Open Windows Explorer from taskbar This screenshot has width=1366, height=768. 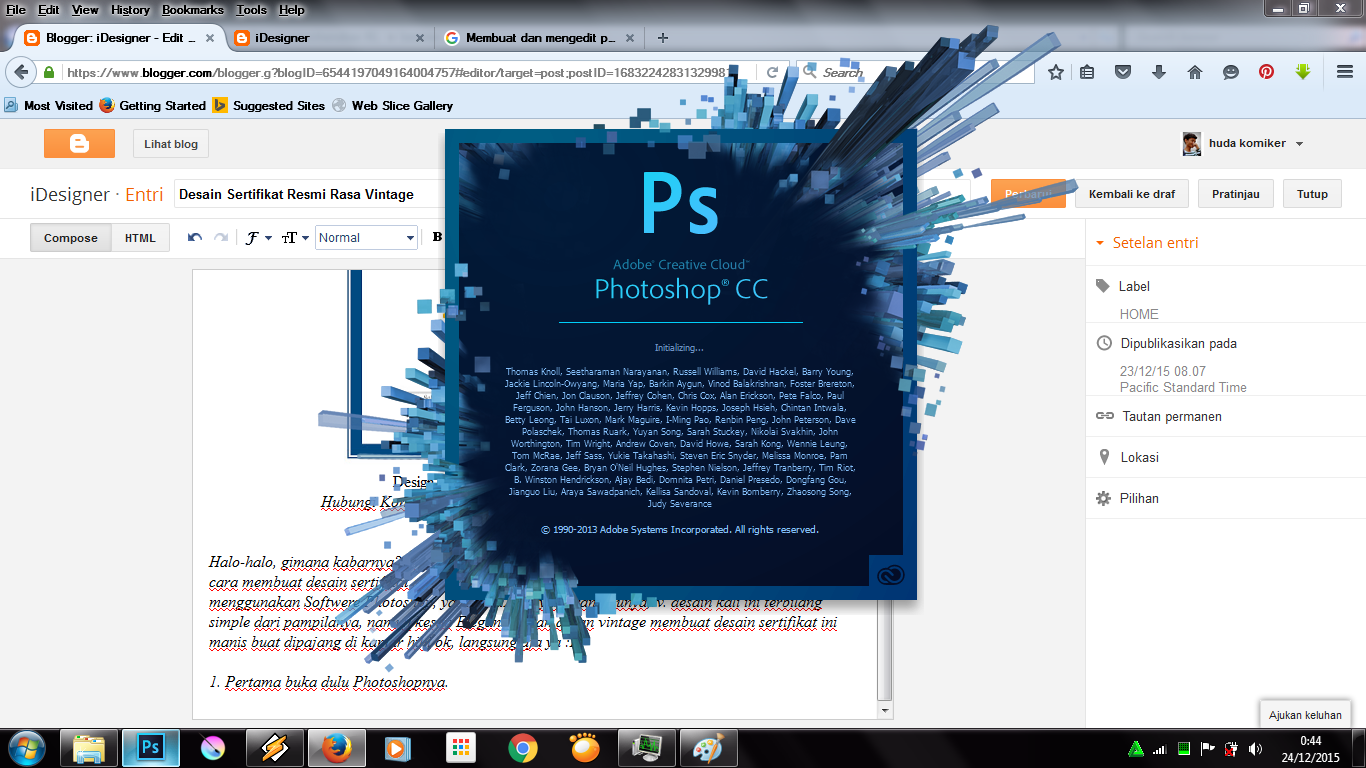[x=89, y=747]
